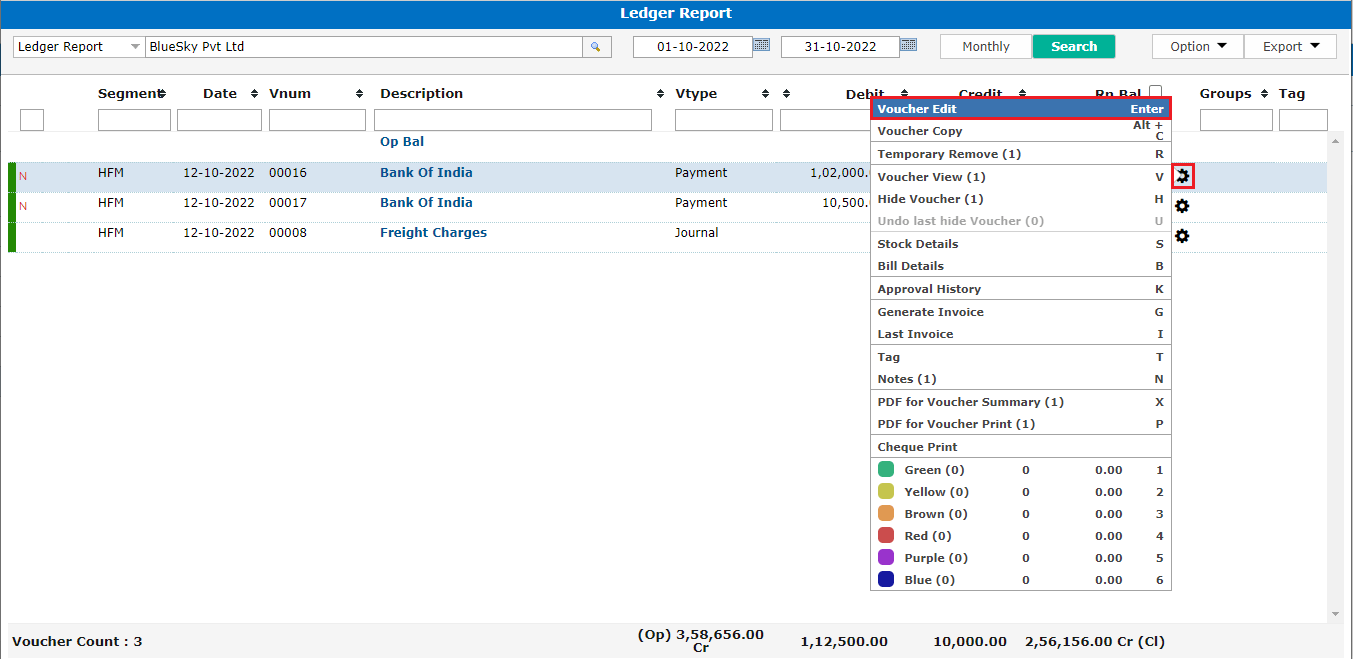Open the Bank Of India link for voucher 00017
The height and width of the screenshot is (659, 1353).
pyautogui.click(x=426, y=203)
